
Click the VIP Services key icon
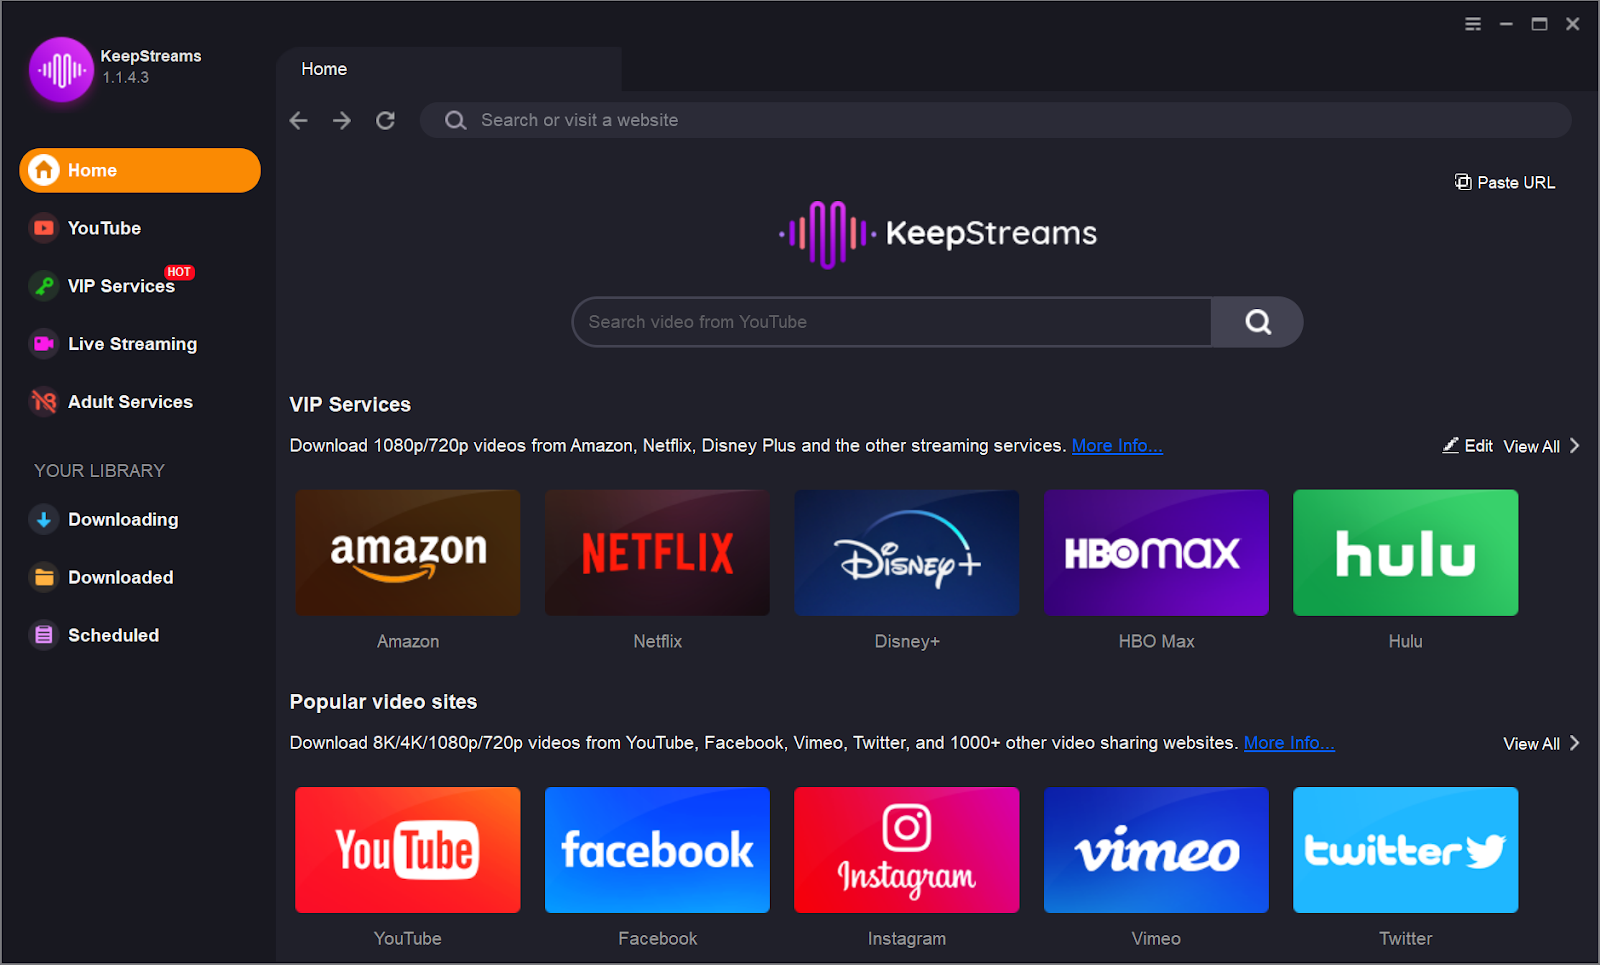(x=44, y=286)
